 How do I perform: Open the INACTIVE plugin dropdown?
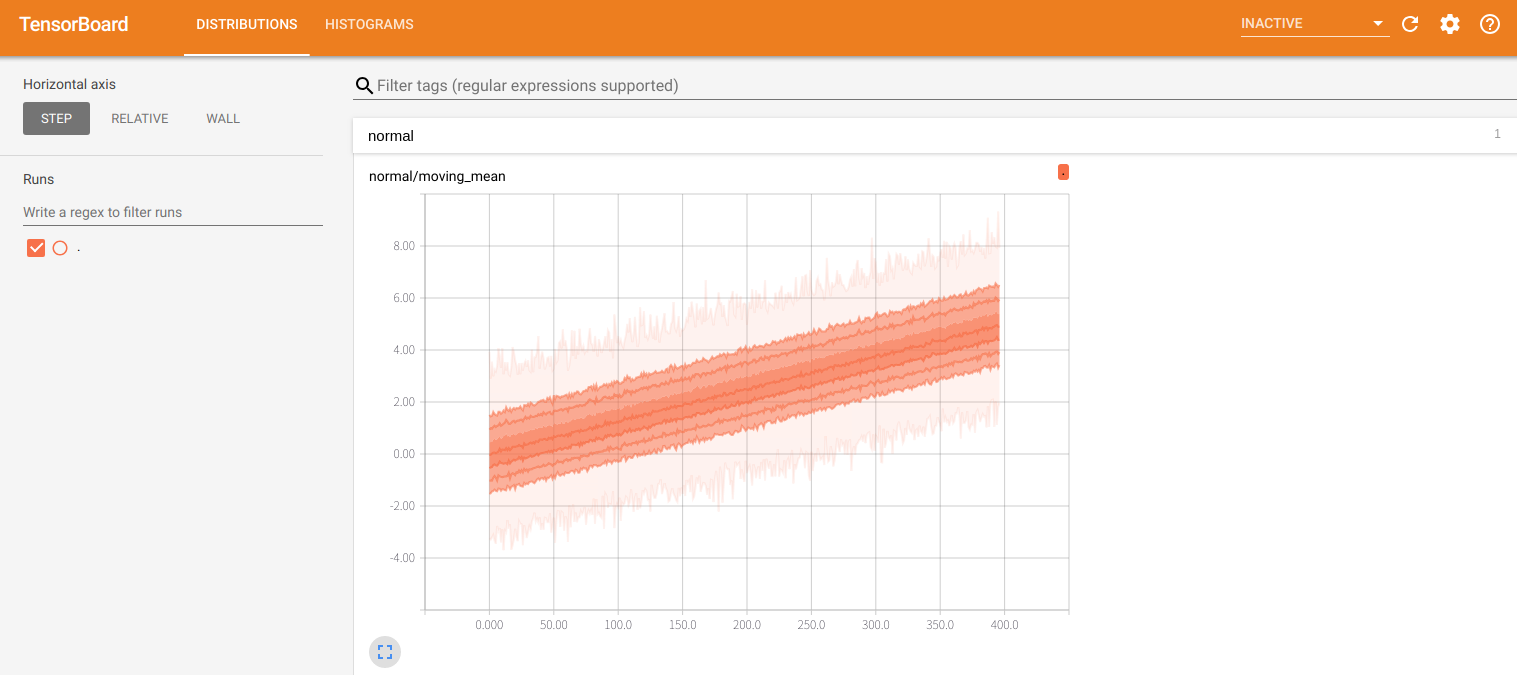pyautogui.click(x=1315, y=24)
